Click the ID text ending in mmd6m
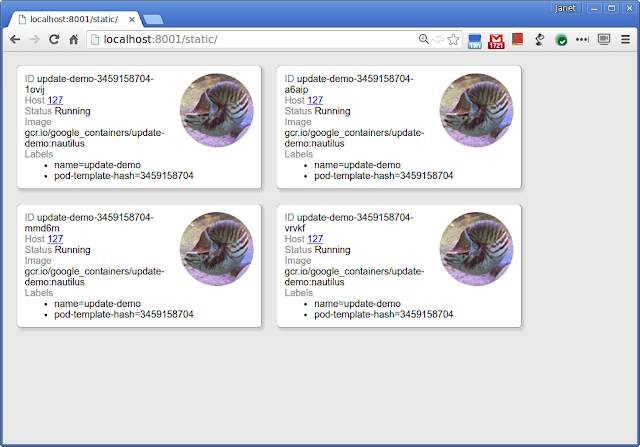This screenshot has width=640, height=447. pos(89,222)
